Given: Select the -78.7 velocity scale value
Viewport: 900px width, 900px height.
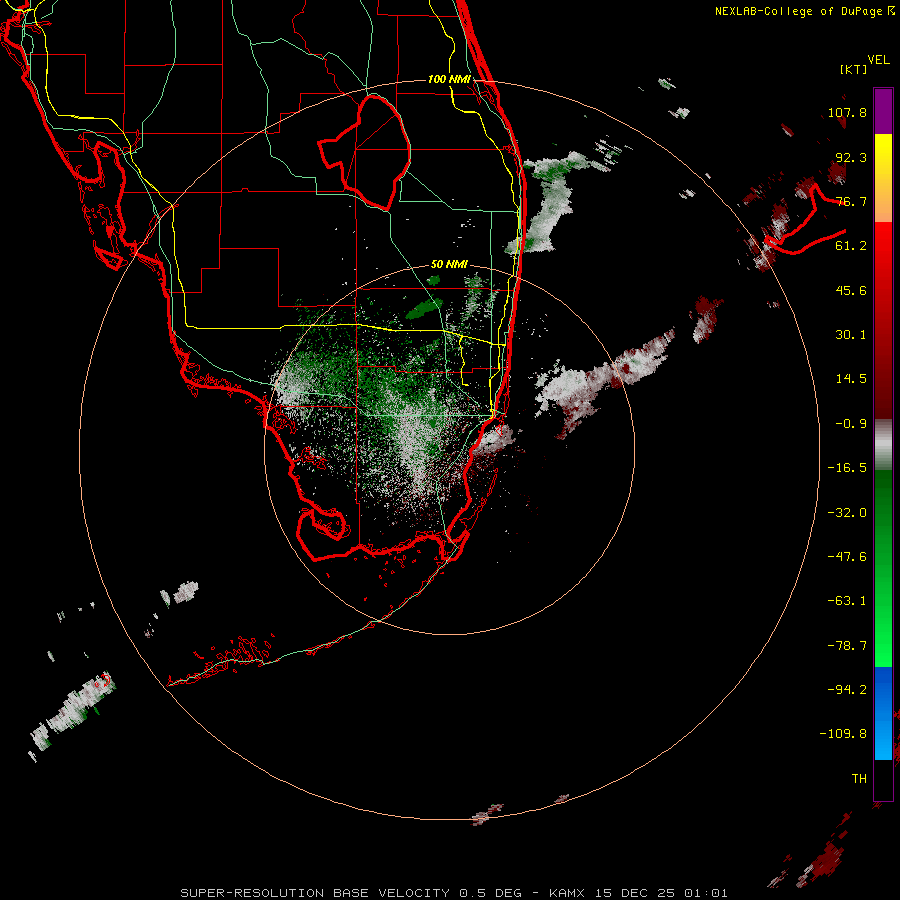Looking at the screenshot, I should point(847,646).
